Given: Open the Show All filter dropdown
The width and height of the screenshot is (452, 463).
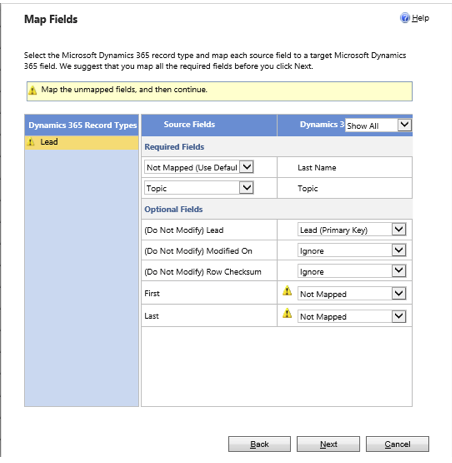Looking at the screenshot, I should point(378,125).
